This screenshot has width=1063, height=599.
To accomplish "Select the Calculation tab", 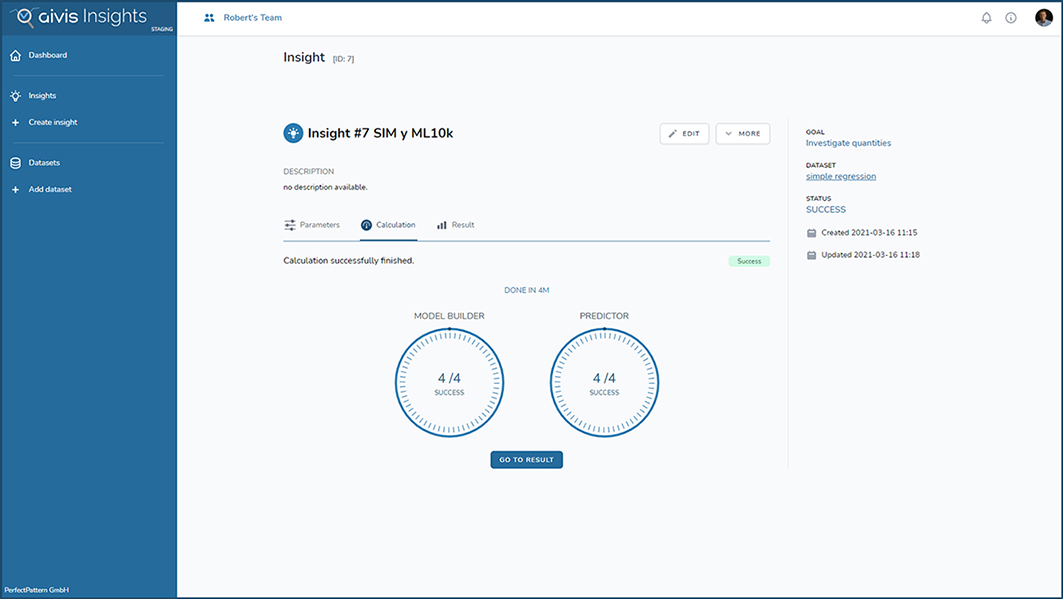I will click(388, 225).
